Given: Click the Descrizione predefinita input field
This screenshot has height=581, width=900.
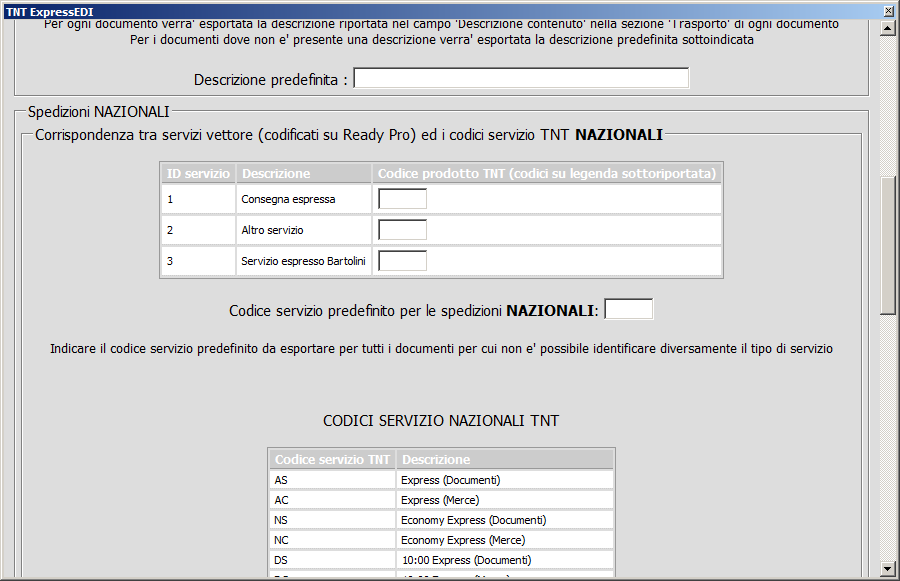Looking at the screenshot, I should (521, 78).
